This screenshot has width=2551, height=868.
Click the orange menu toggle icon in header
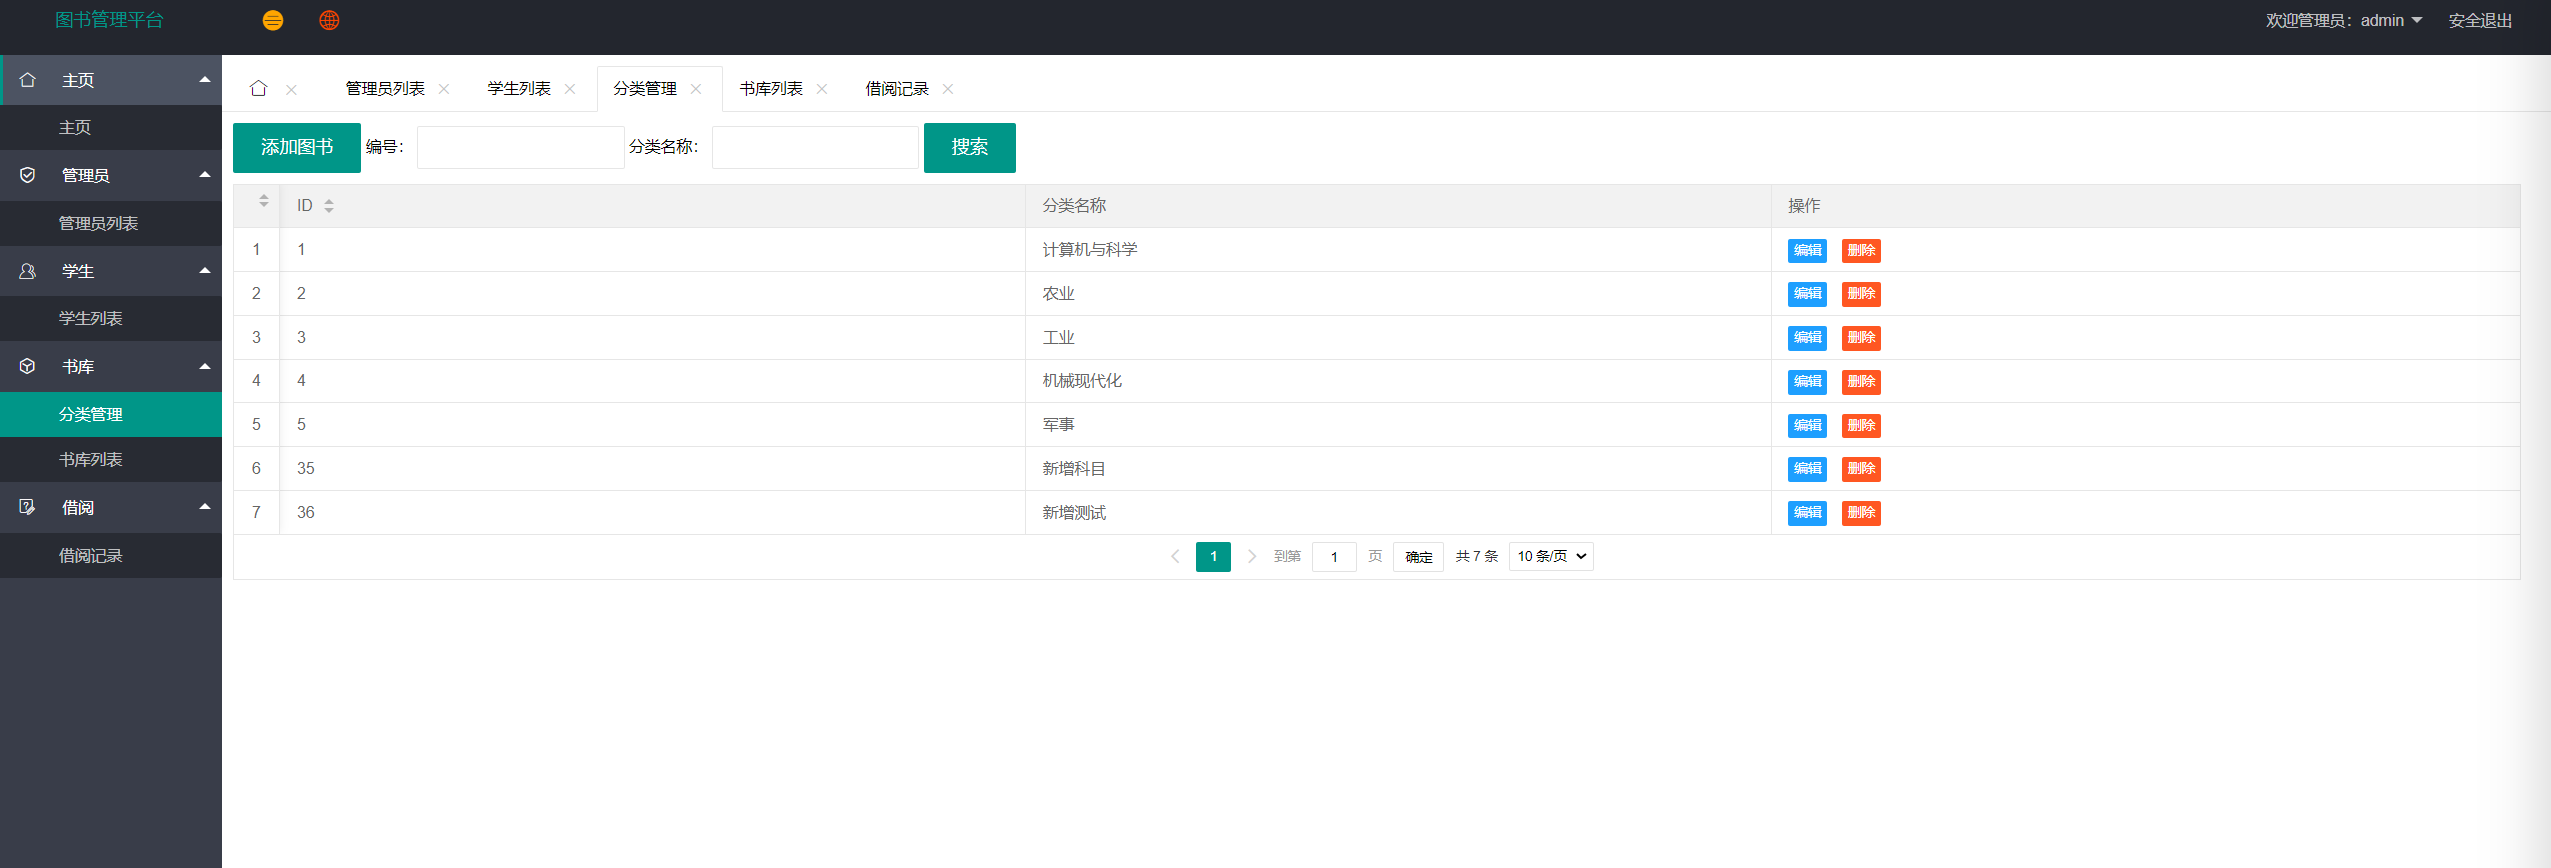[x=272, y=20]
